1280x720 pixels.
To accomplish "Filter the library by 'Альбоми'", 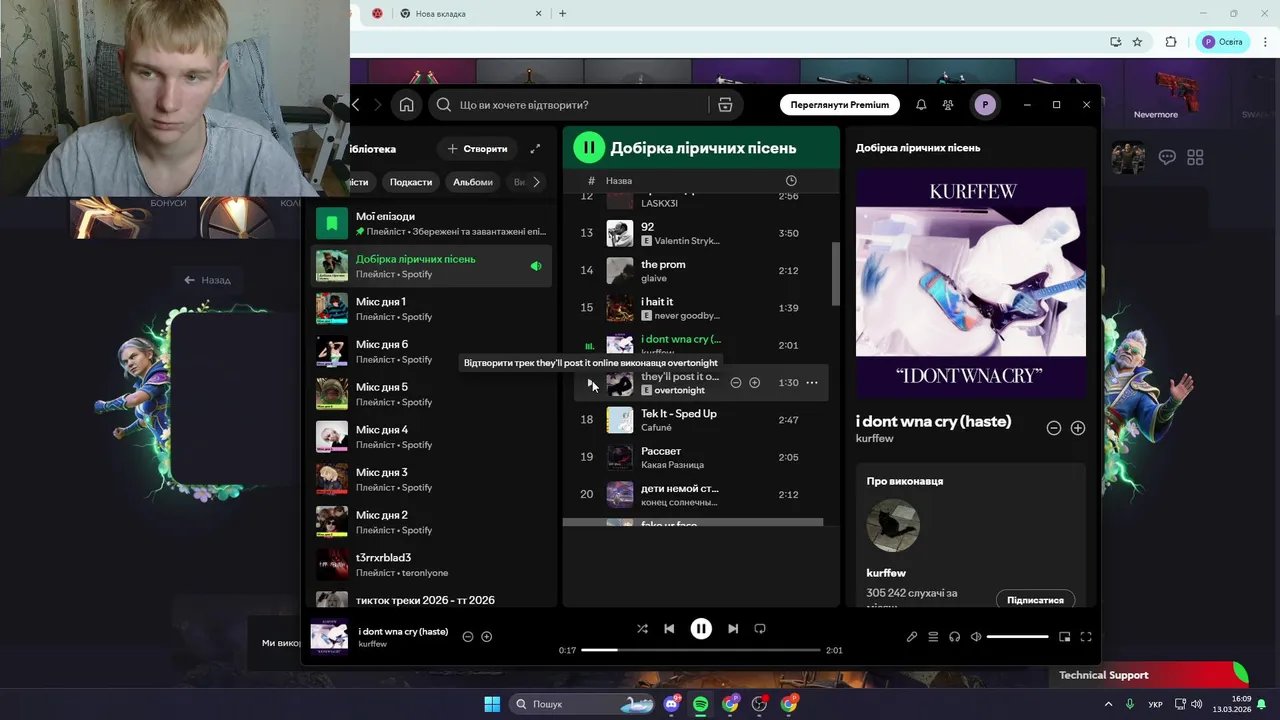I will 473,182.
